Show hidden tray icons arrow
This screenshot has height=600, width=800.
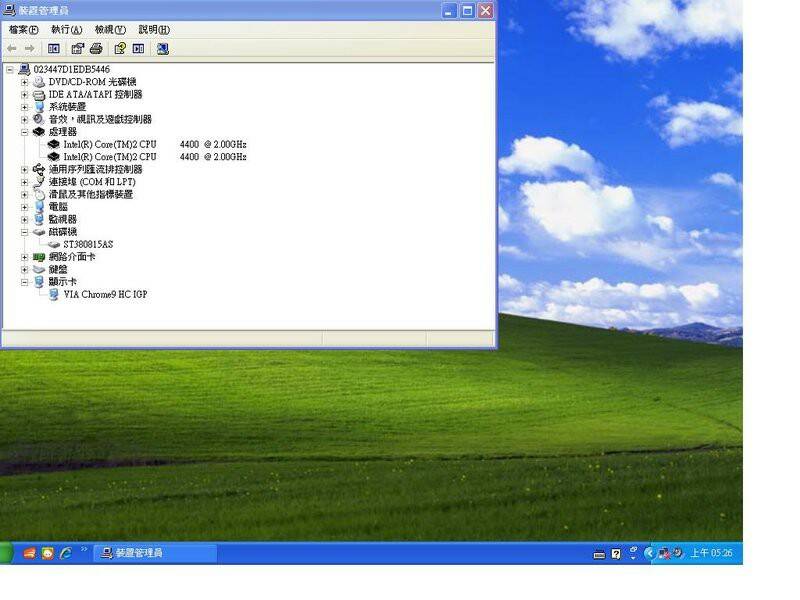[649, 553]
